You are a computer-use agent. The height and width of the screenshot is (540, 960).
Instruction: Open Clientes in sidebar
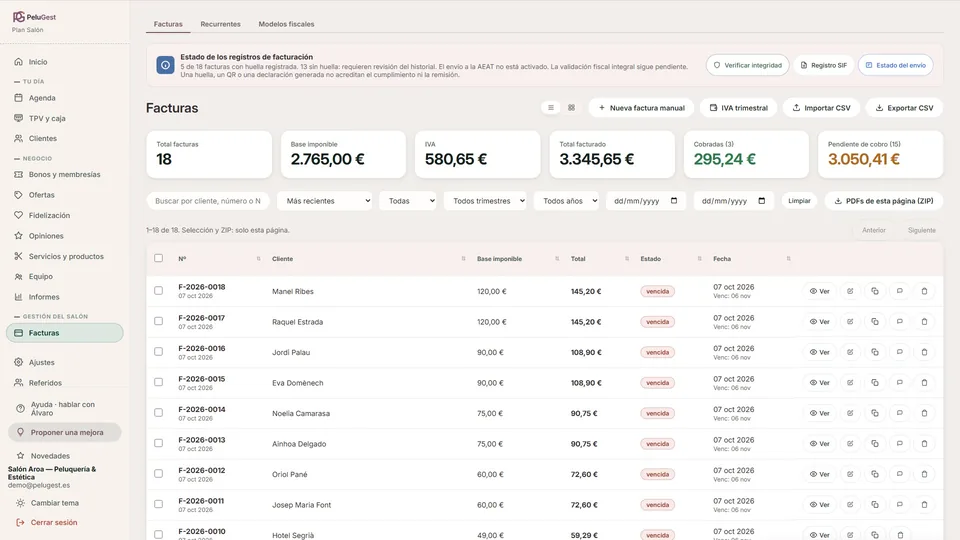coord(42,138)
